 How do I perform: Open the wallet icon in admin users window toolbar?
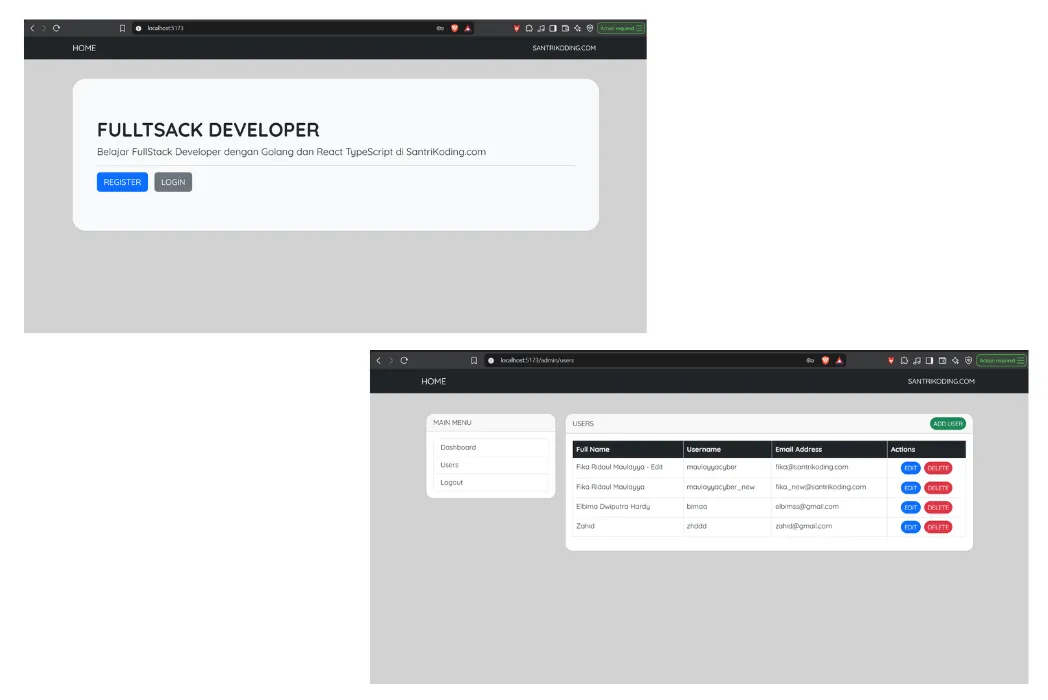point(942,360)
